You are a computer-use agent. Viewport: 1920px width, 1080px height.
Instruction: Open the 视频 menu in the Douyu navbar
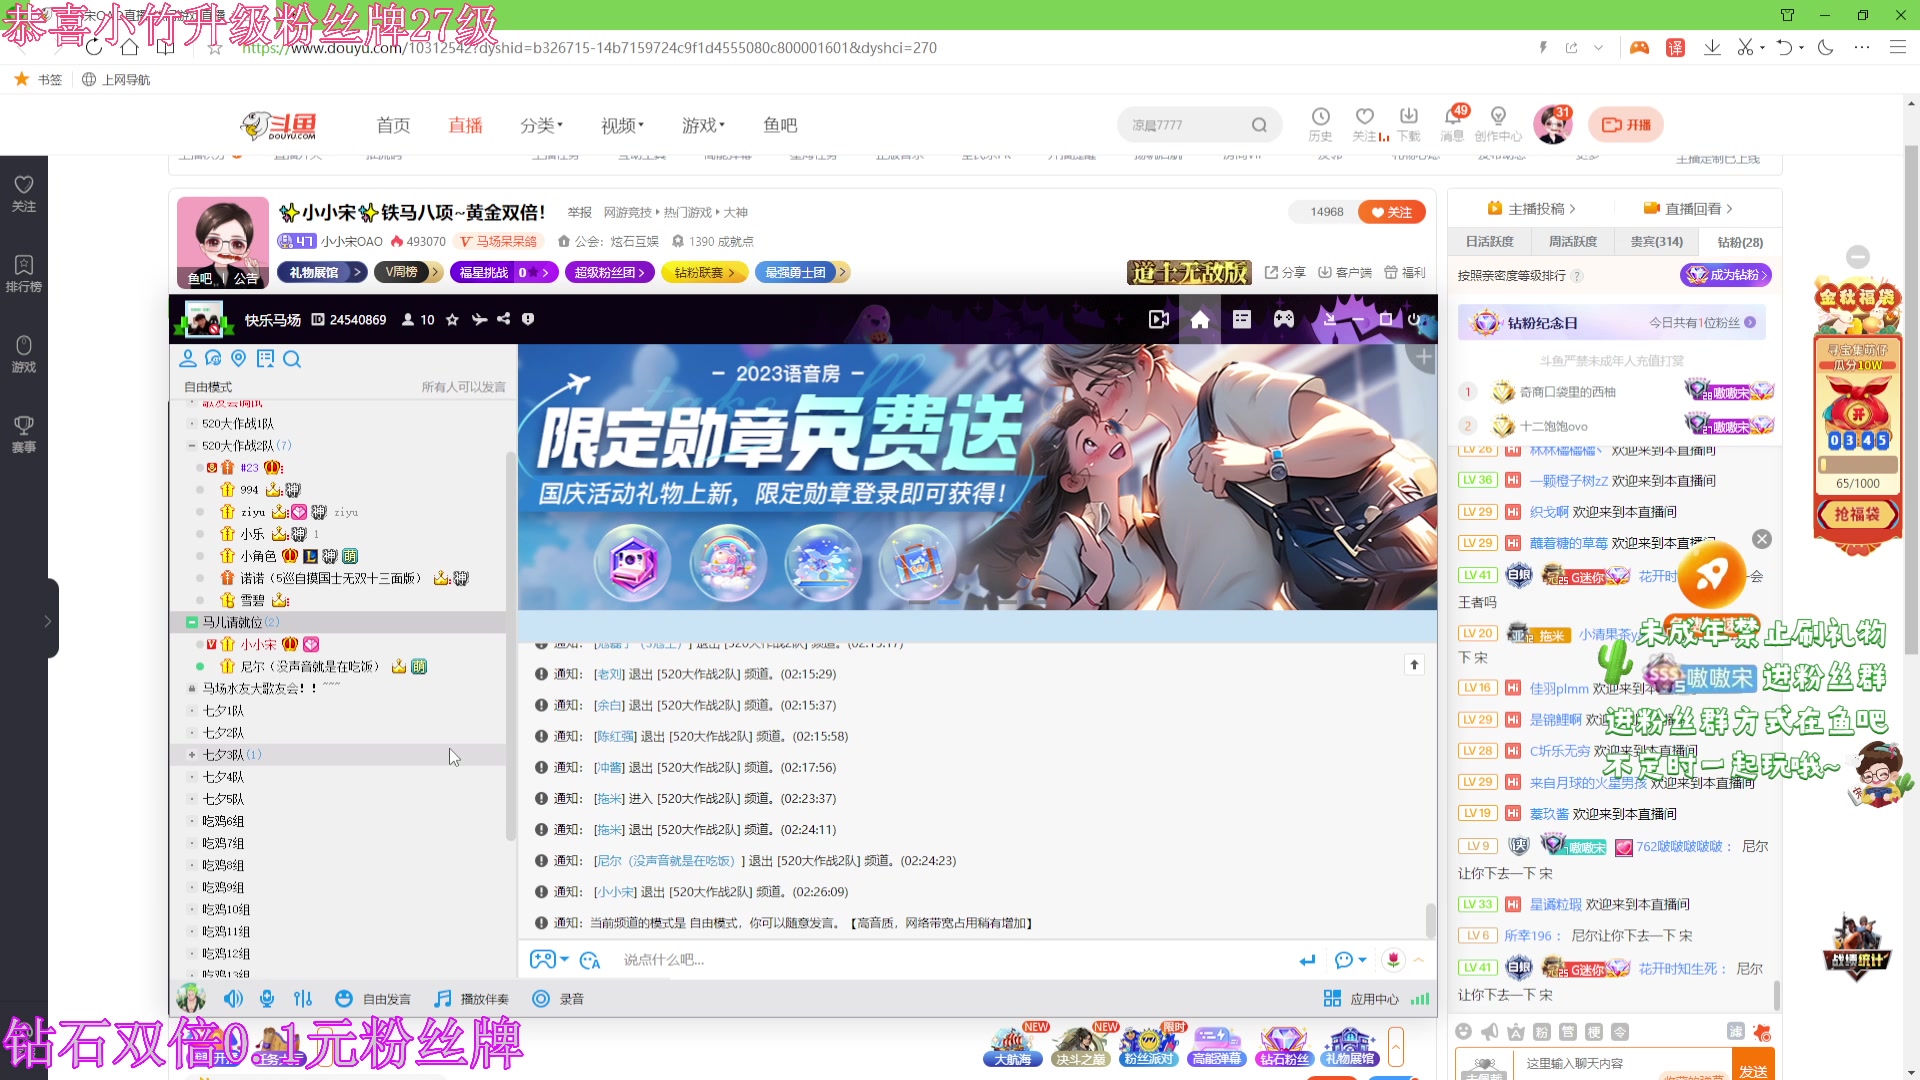pyautogui.click(x=620, y=125)
